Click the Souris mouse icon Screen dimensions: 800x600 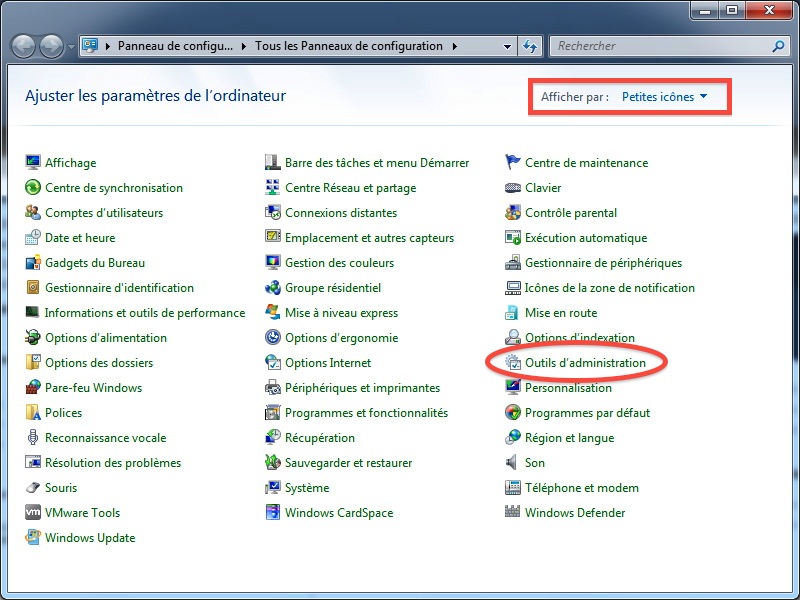pyautogui.click(x=33, y=487)
